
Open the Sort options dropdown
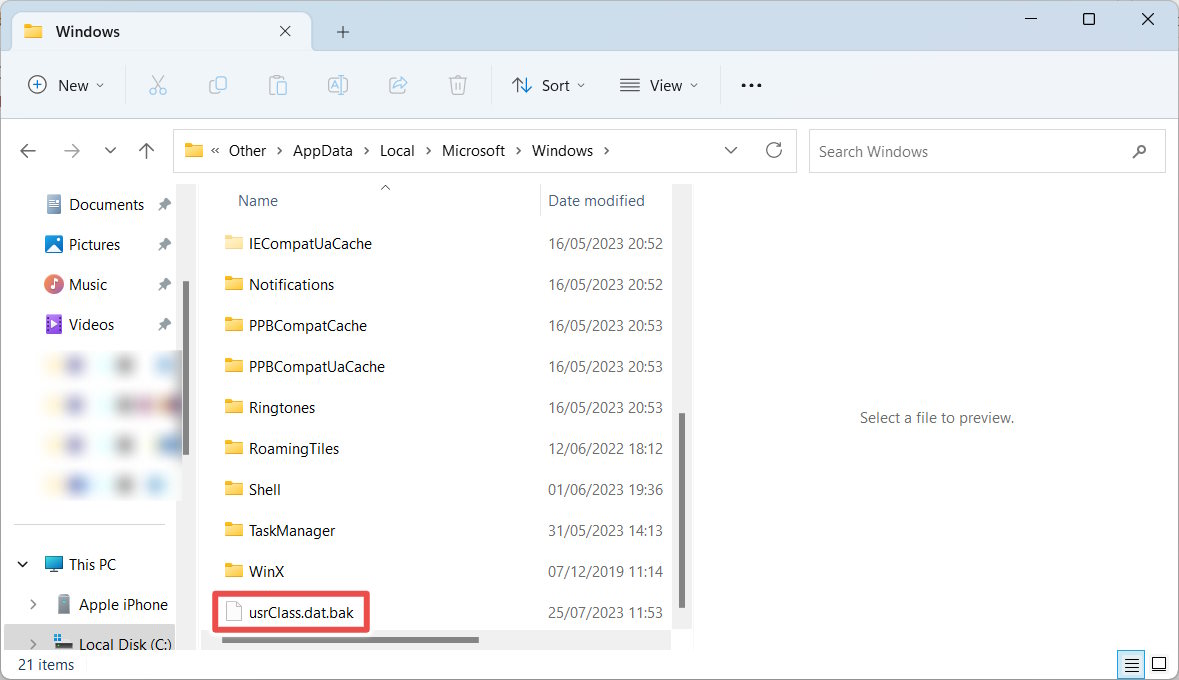549,86
